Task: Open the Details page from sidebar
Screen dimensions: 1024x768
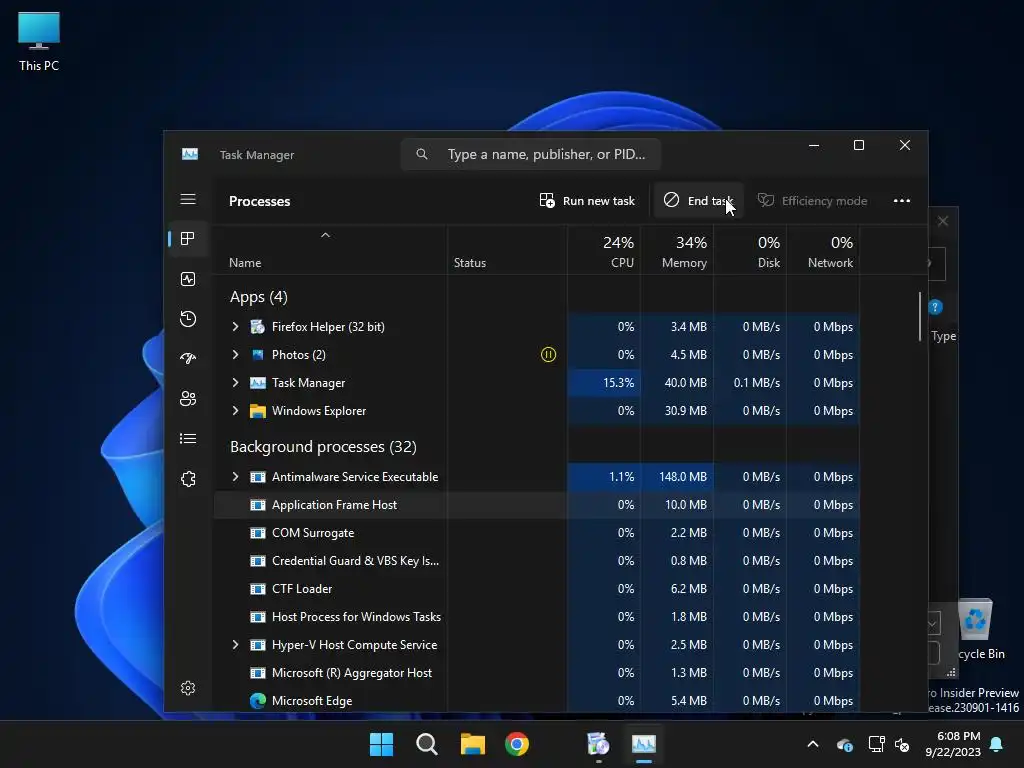Action: point(188,439)
